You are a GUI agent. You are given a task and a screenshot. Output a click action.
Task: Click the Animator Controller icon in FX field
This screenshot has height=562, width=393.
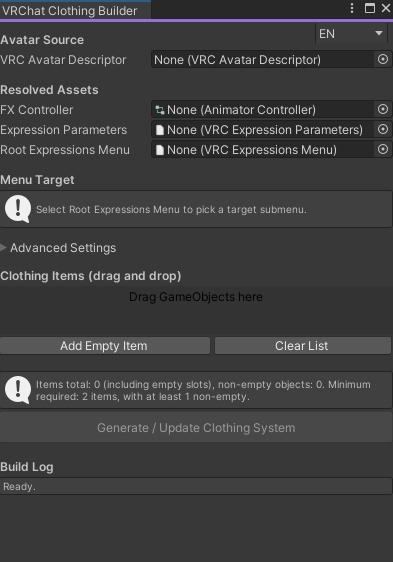pos(160,110)
